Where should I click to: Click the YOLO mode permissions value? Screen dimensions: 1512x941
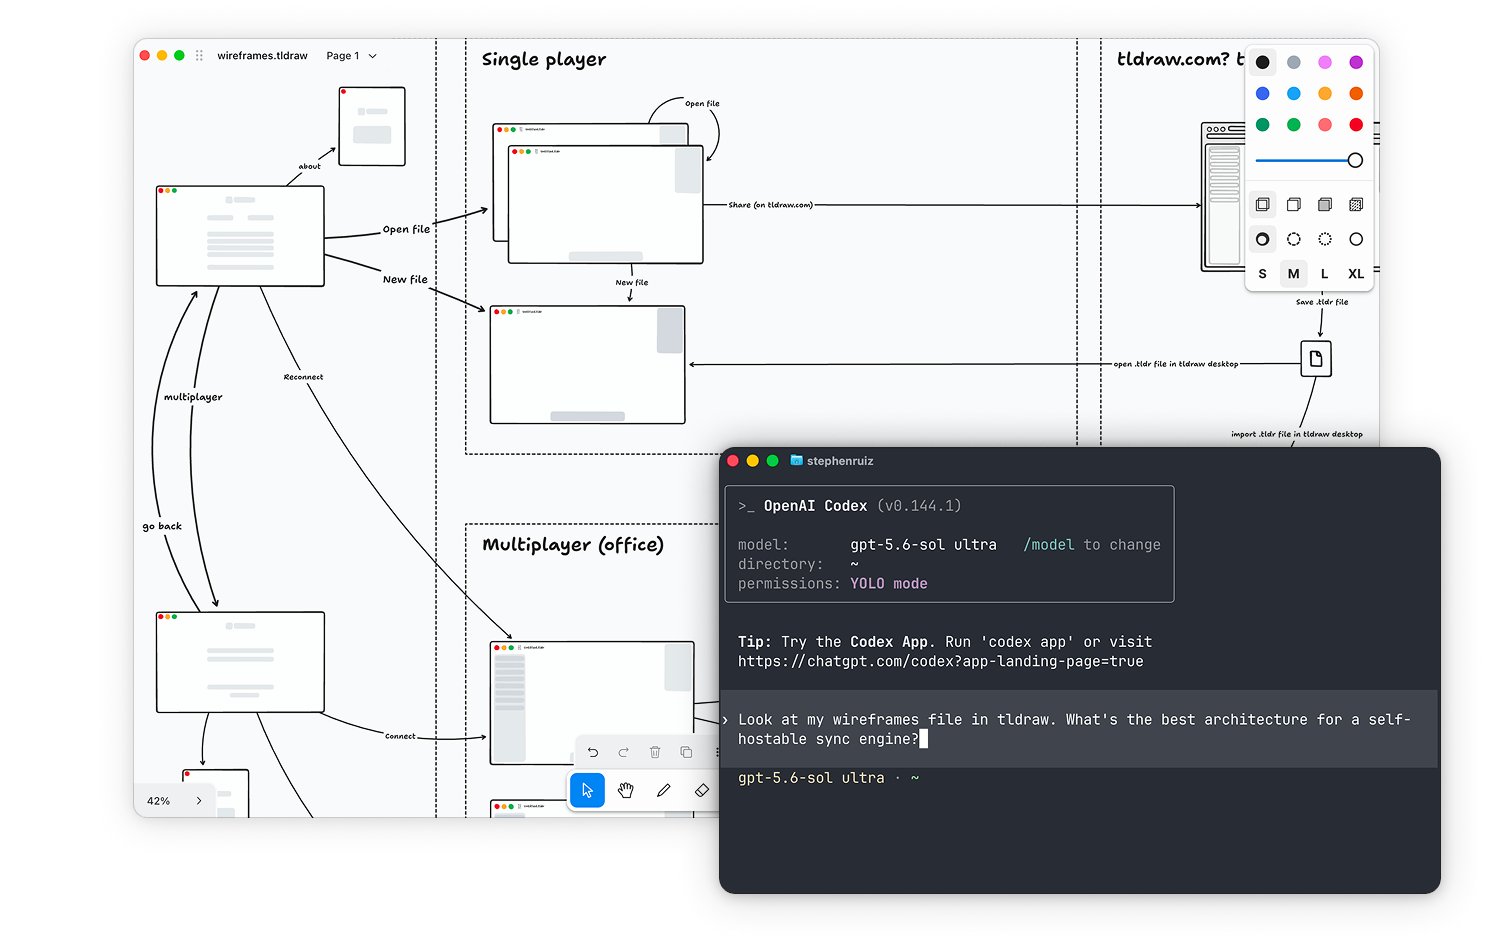(889, 584)
